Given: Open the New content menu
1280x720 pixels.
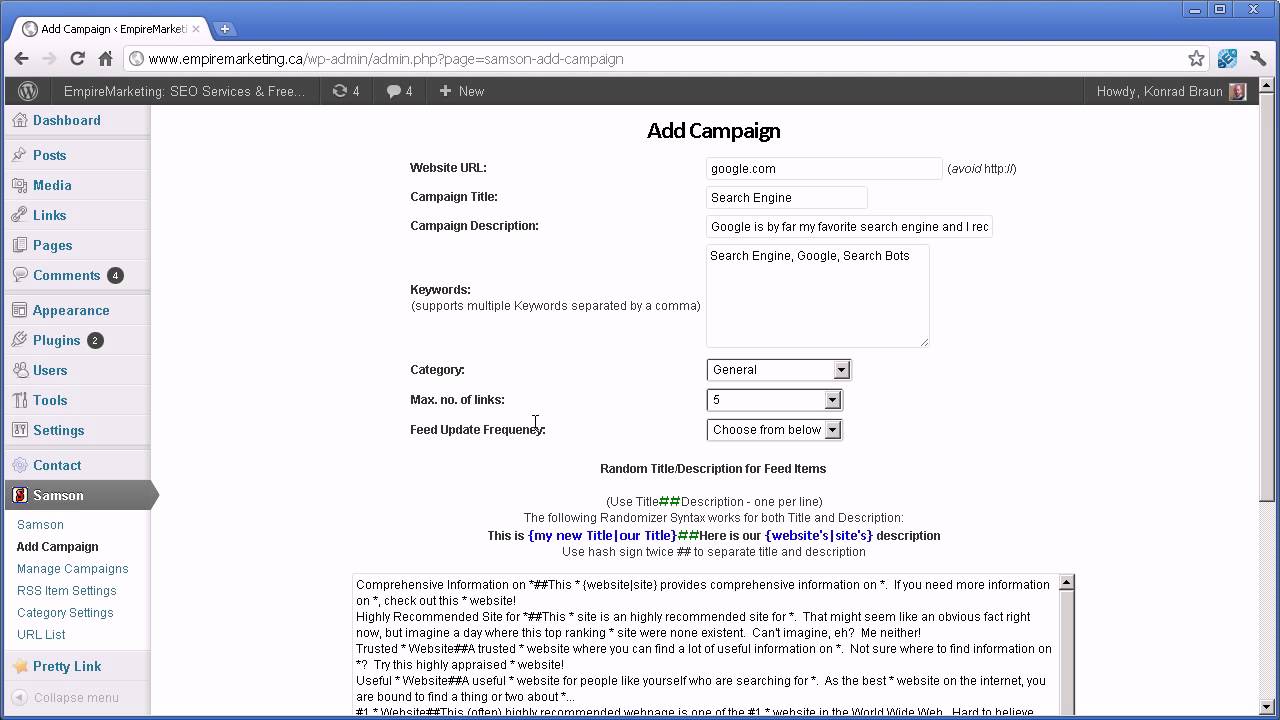Looking at the screenshot, I should (462, 91).
